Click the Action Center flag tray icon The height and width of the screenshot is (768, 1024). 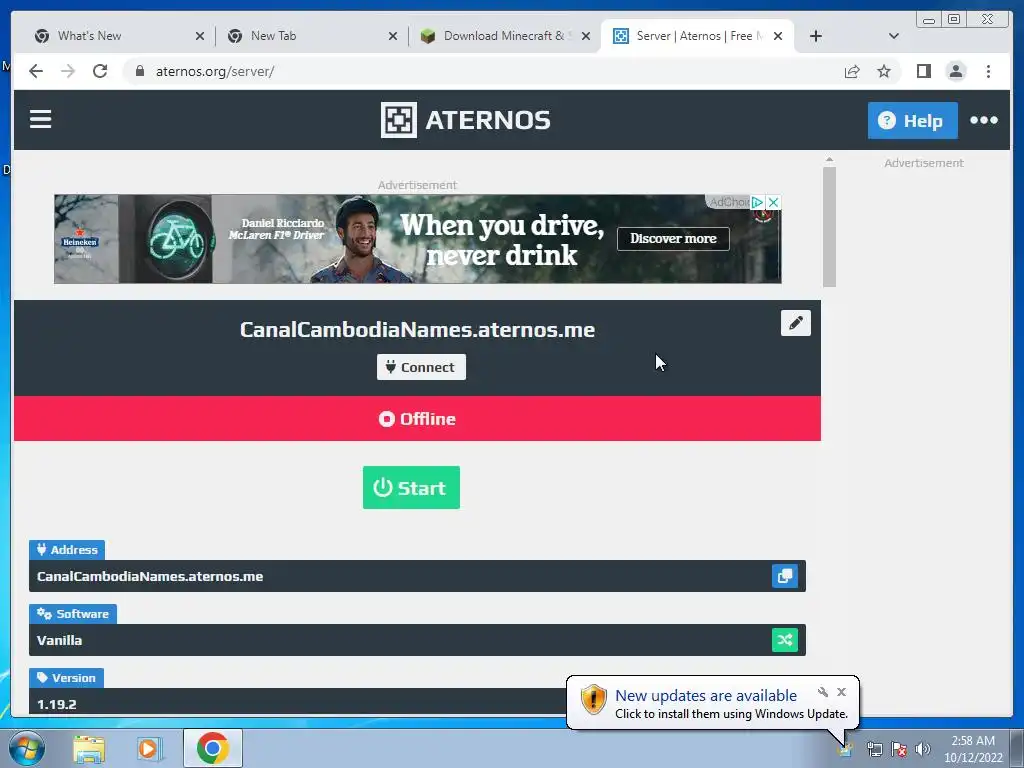[x=899, y=749]
